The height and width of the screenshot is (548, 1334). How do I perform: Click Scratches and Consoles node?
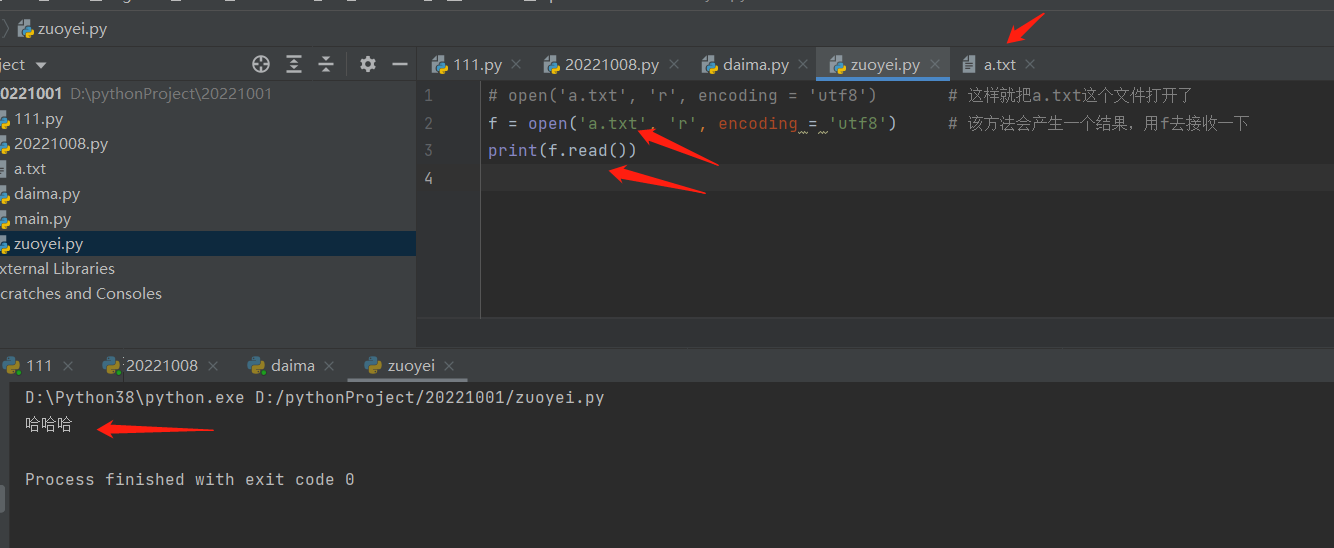point(80,293)
